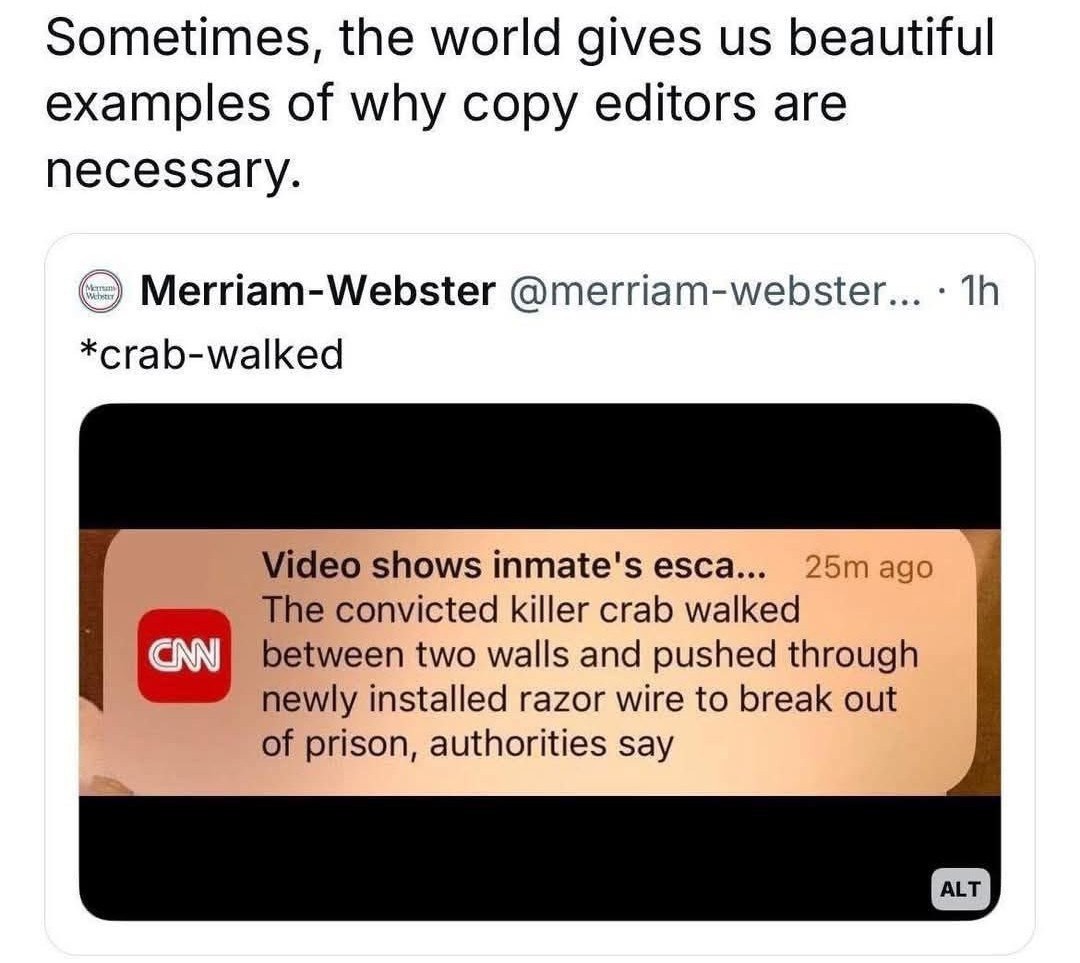Image resolution: width=1080 pixels, height=963 pixels.
Task: Click the black bottom band of the image
Action: click(x=500, y=858)
